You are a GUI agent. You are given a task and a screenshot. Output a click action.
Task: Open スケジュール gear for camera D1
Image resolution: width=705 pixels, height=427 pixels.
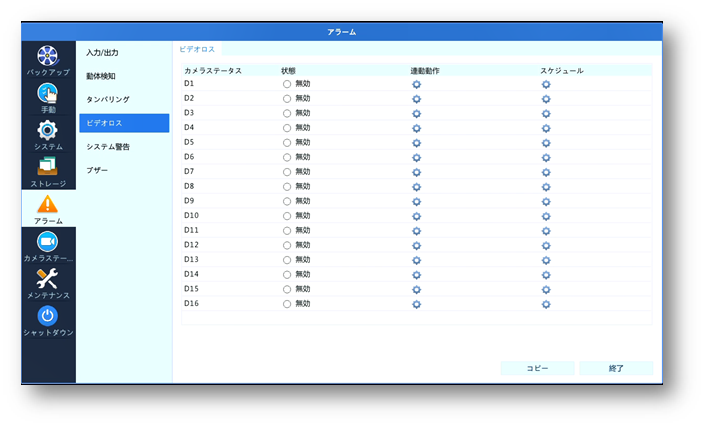click(x=546, y=85)
